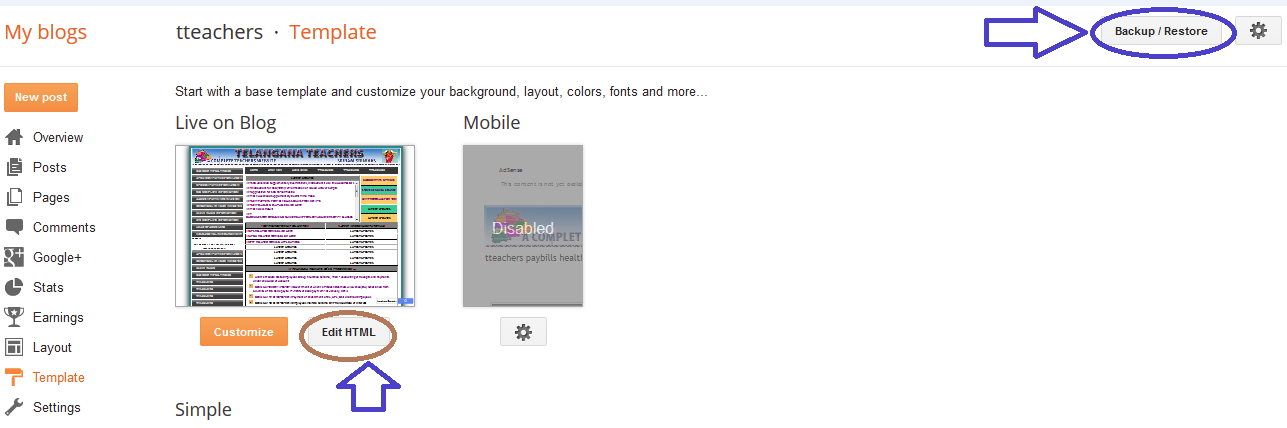
Task: Click the Overview house icon
Action: [14, 137]
